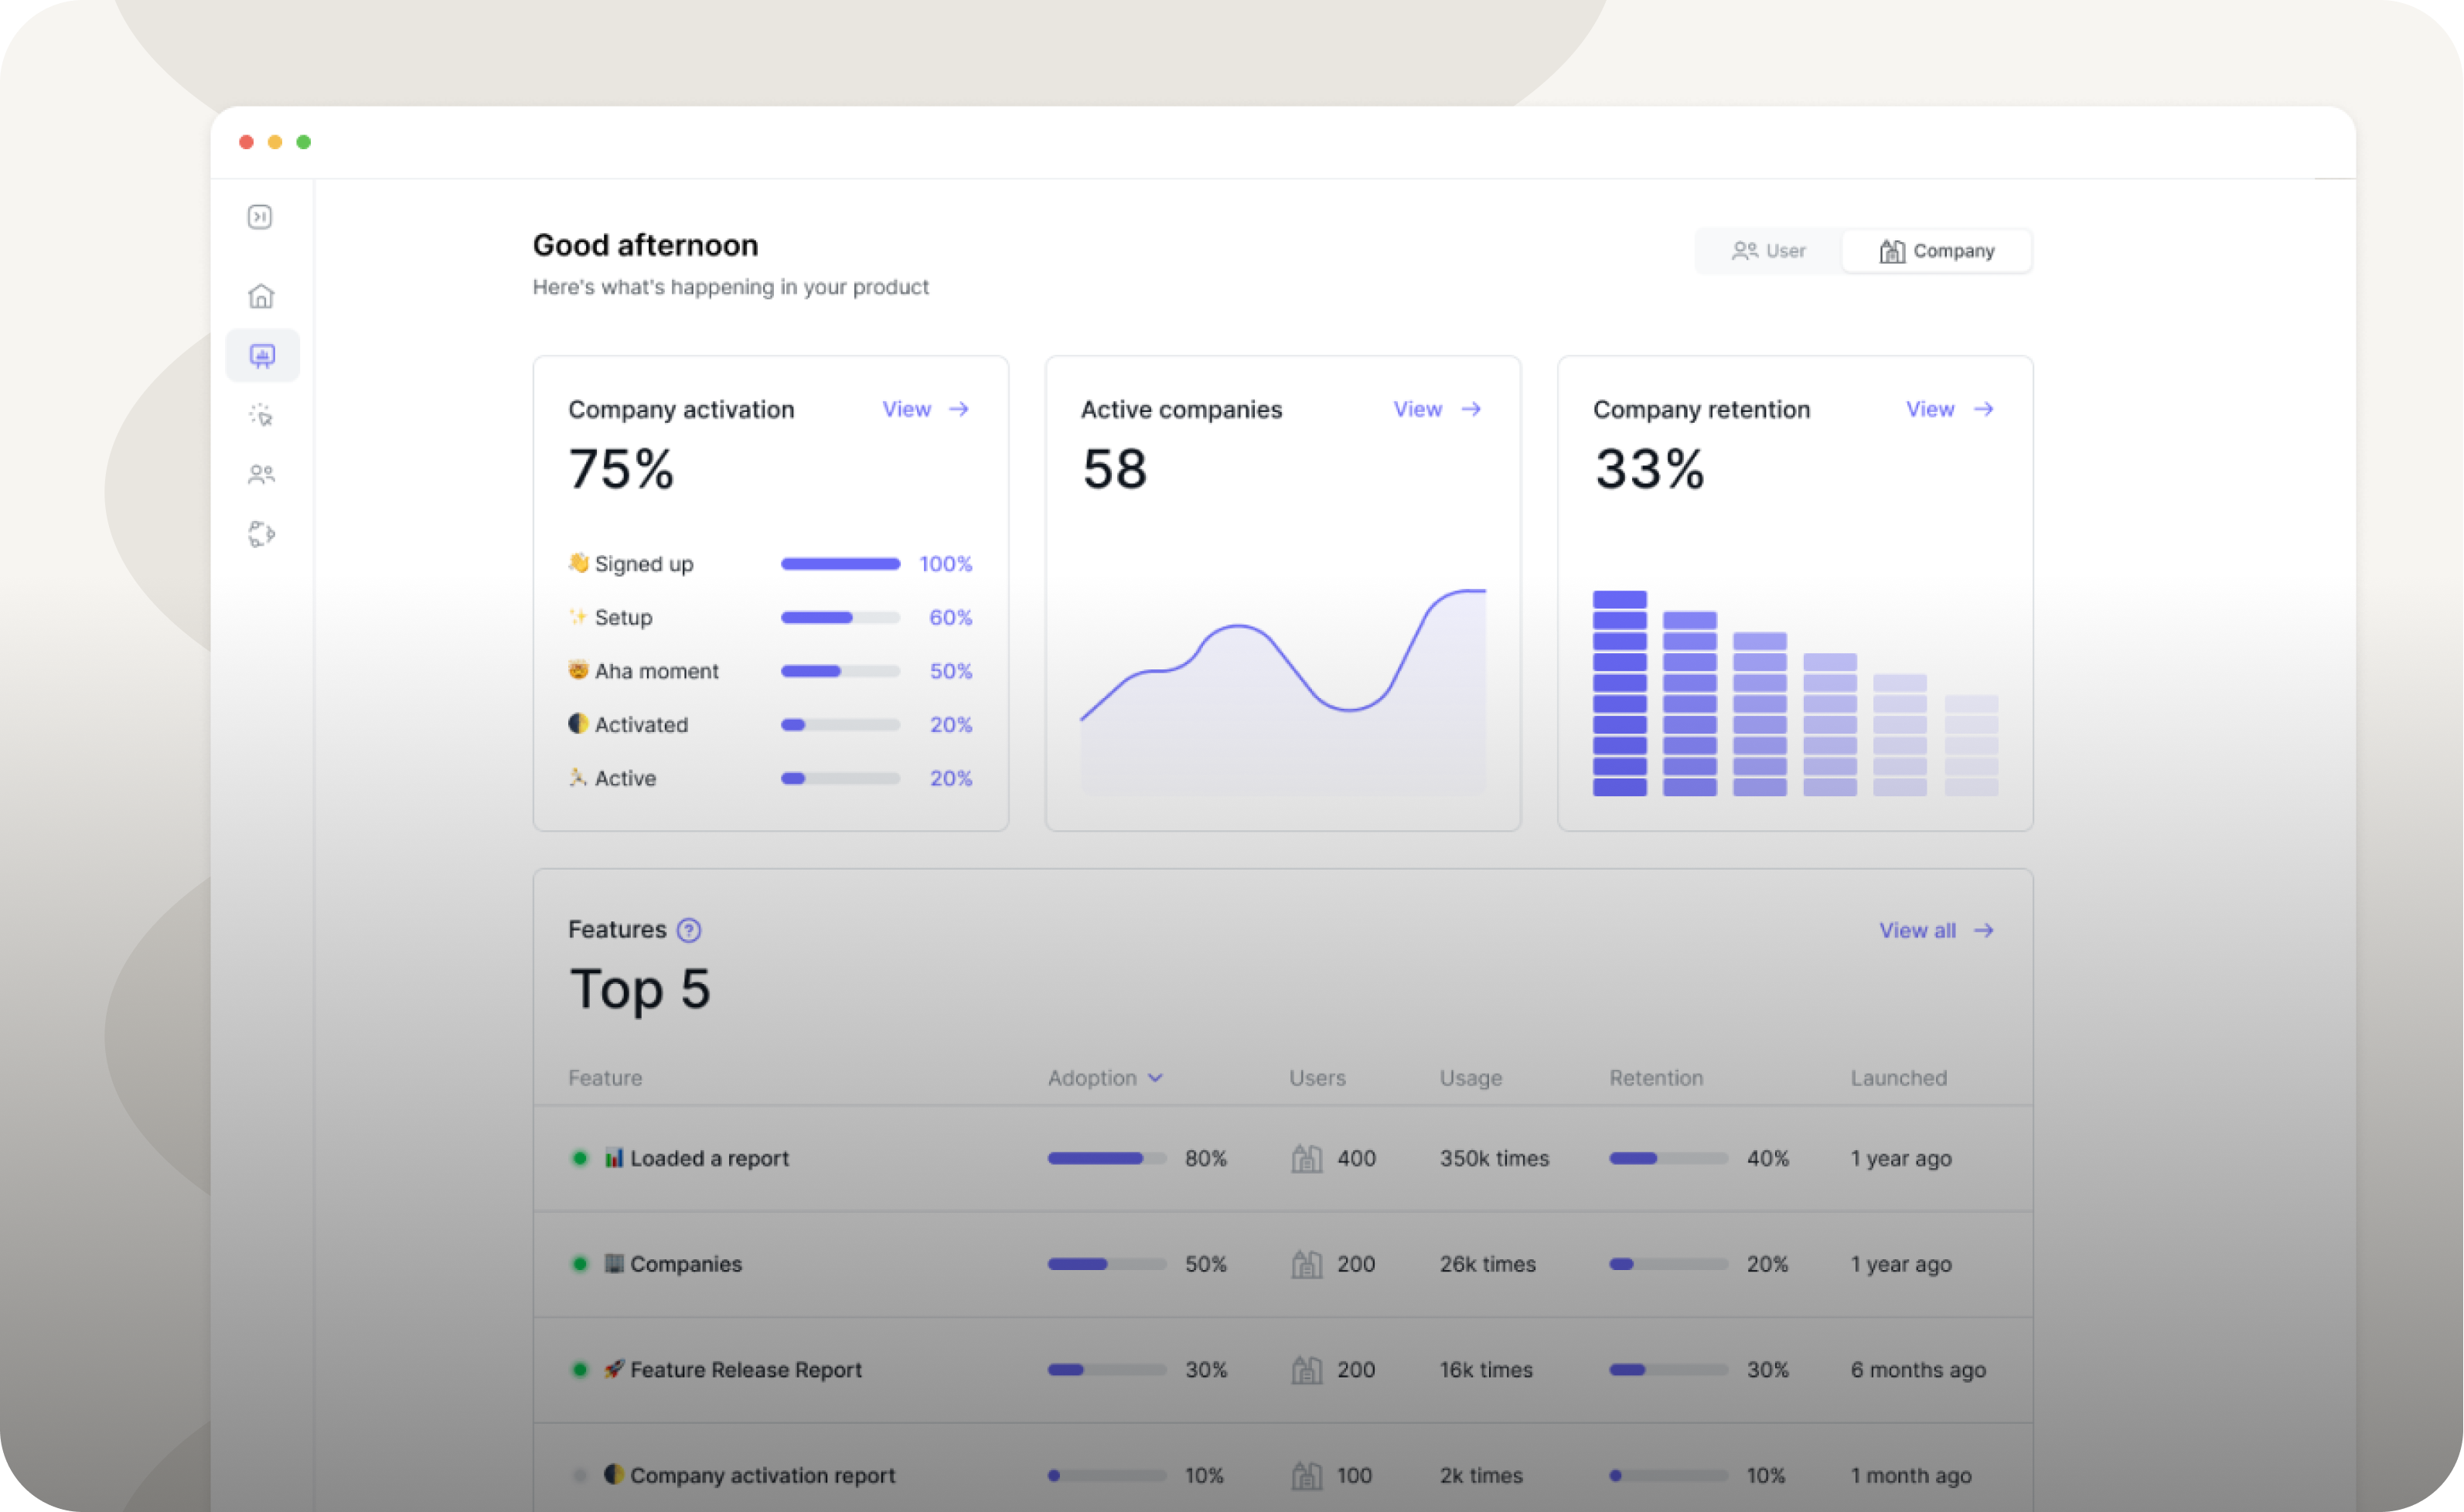This screenshot has height=1512, width=2464.
Task: Select the dashboard presentation sidebar icon
Action: point(262,356)
